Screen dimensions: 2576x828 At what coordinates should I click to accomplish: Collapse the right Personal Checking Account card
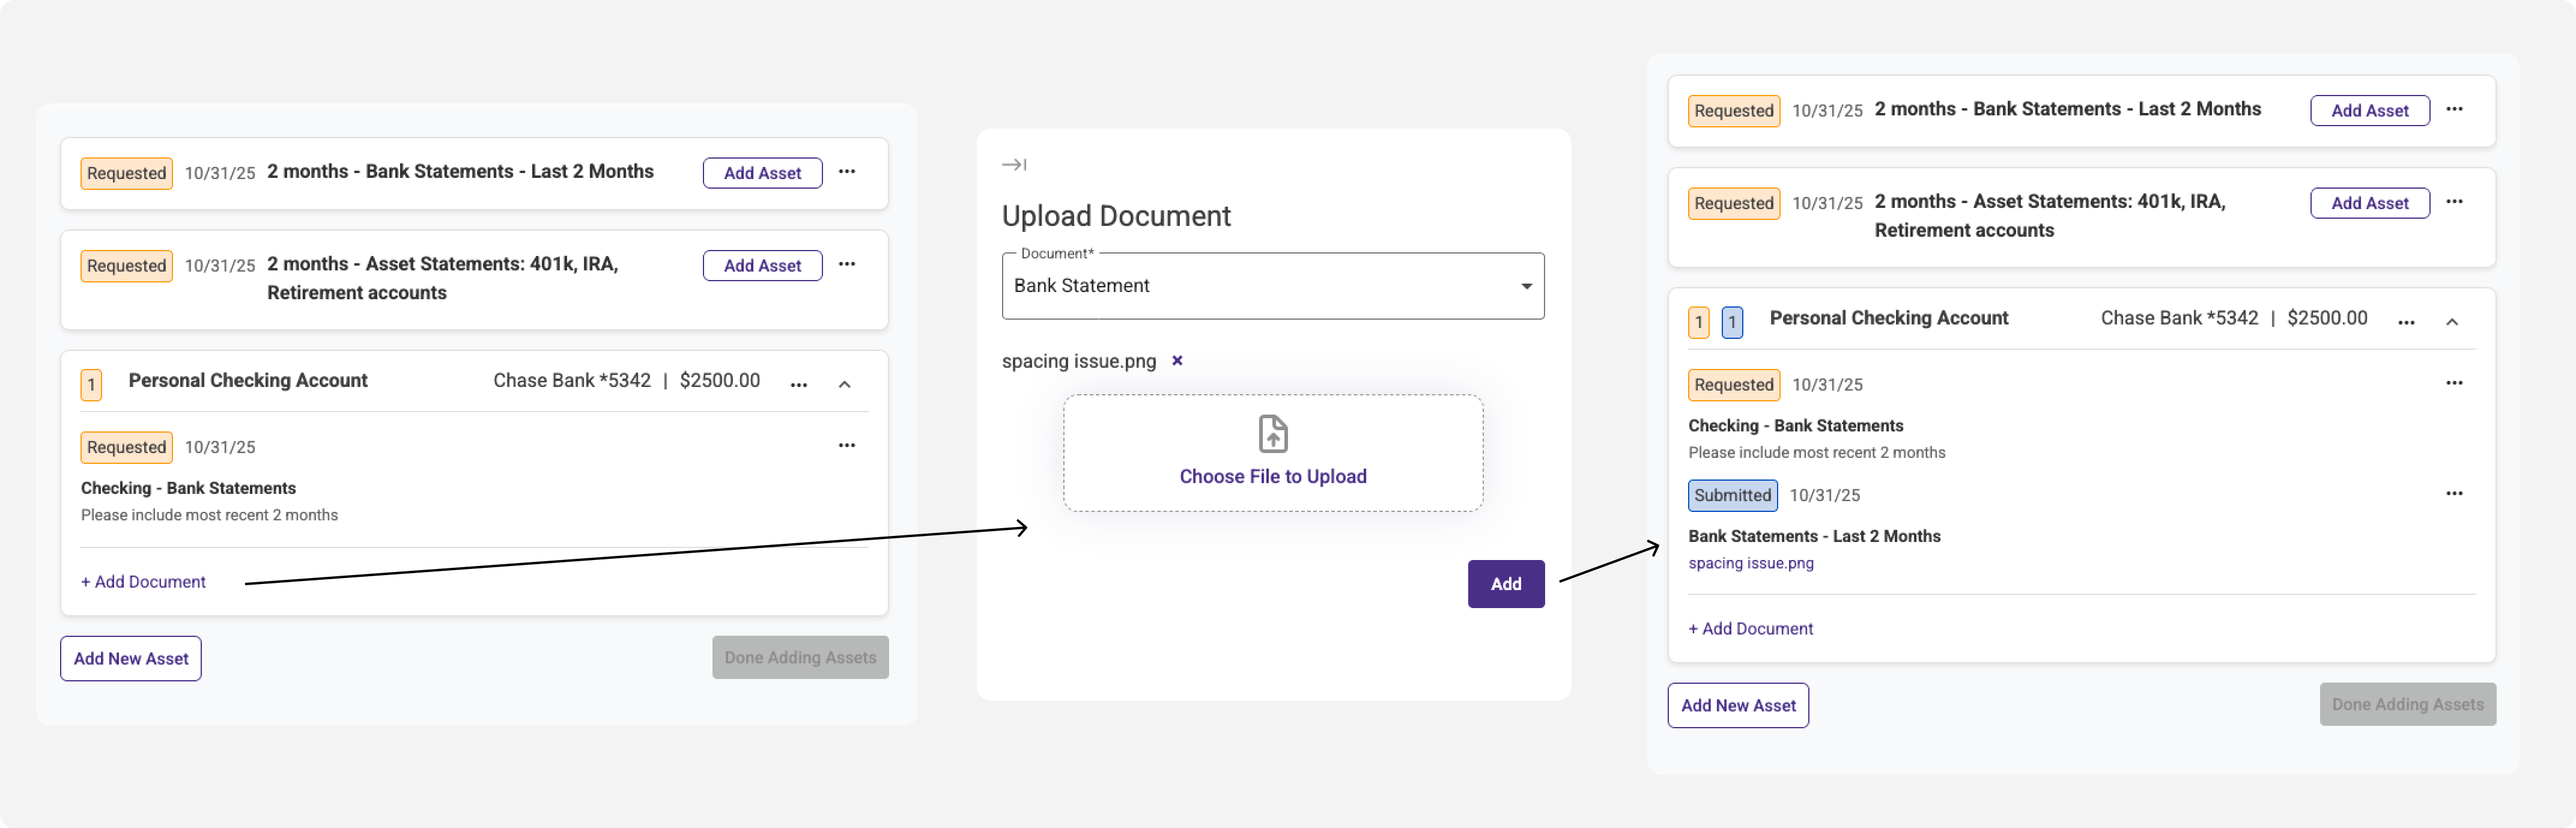coord(2451,323)
